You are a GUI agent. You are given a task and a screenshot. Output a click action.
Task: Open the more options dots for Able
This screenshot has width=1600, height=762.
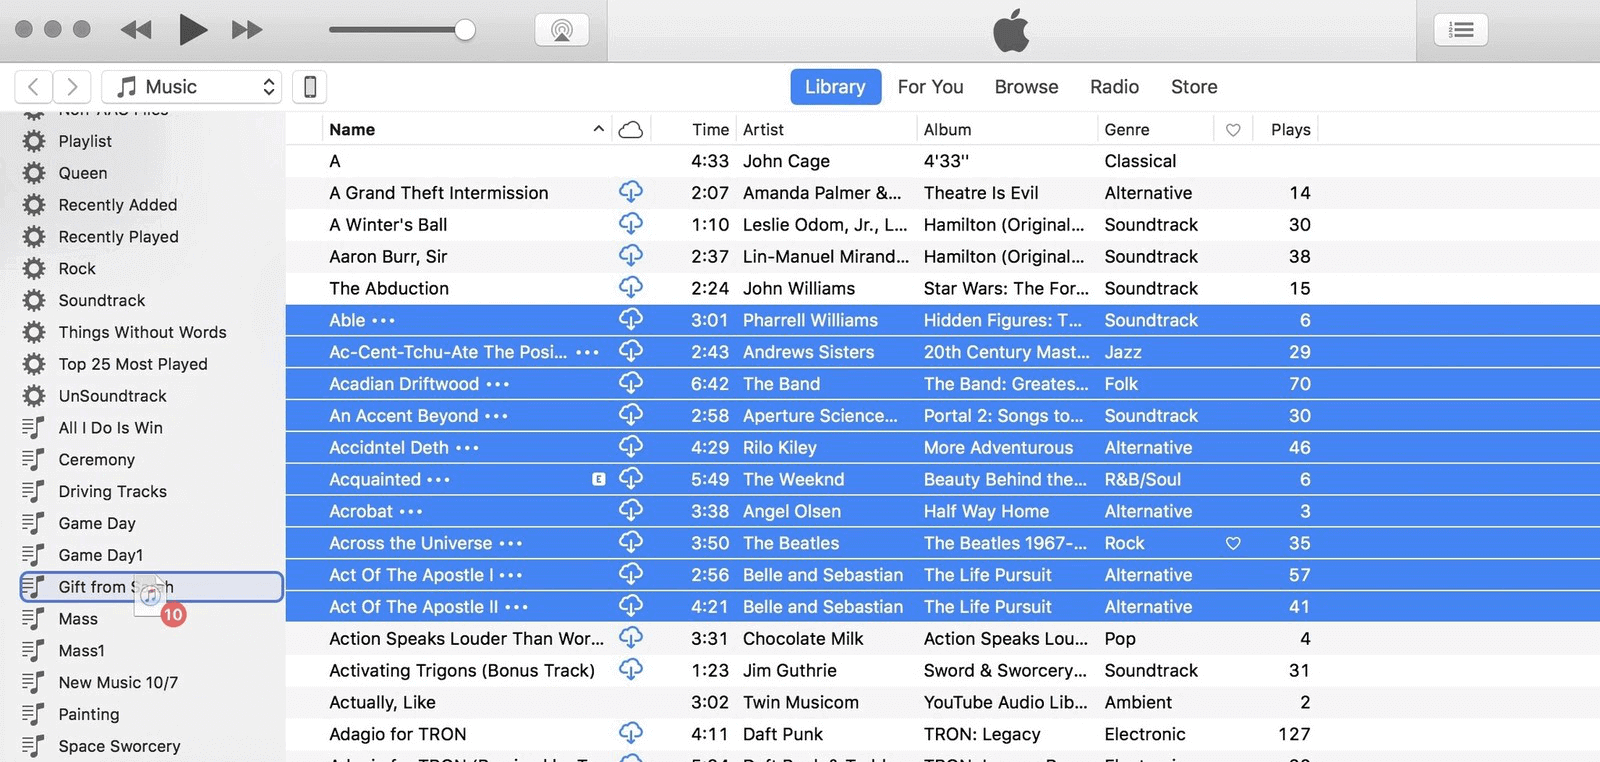click(384, 321)
